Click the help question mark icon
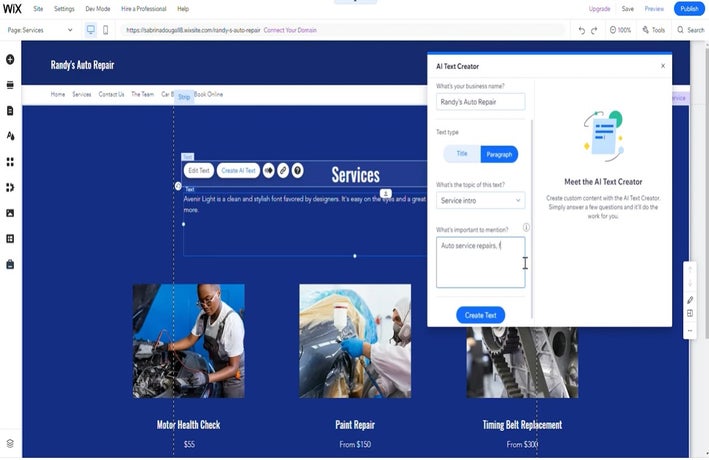The width and height of the screenshot is (709, 460). click(x=298, y=171)
